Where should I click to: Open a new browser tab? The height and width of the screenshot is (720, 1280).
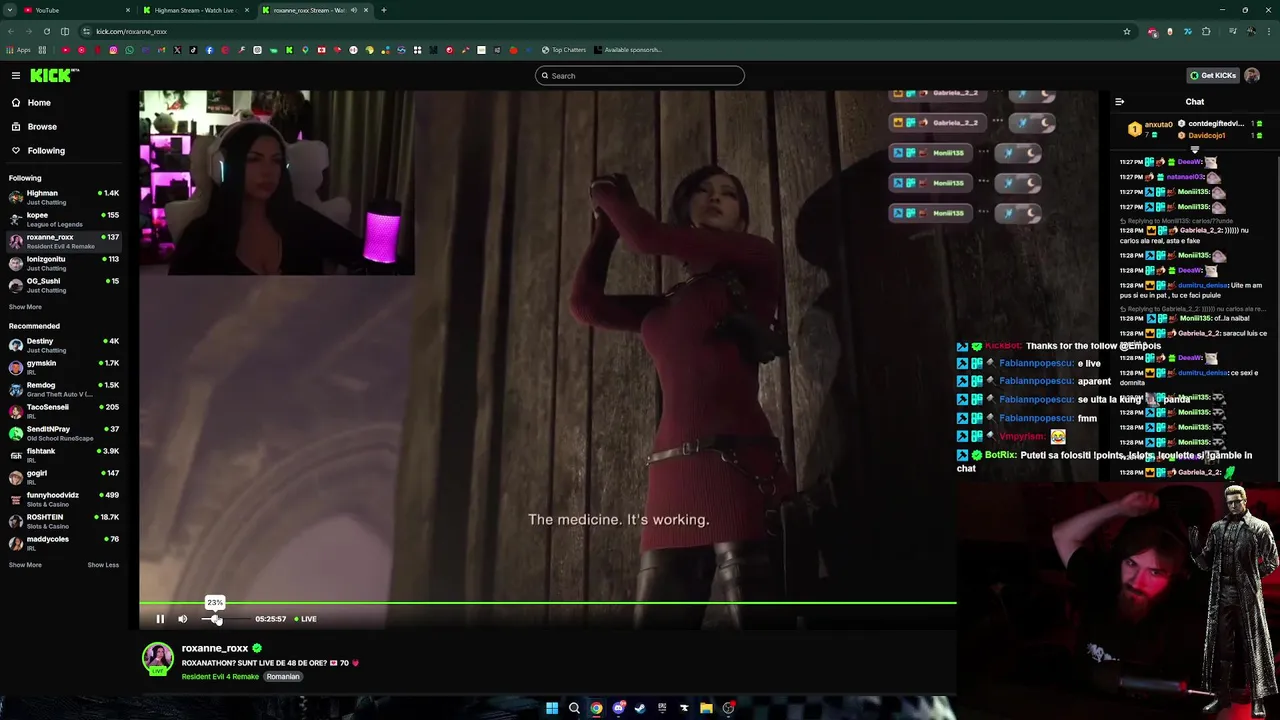point(383,10)
